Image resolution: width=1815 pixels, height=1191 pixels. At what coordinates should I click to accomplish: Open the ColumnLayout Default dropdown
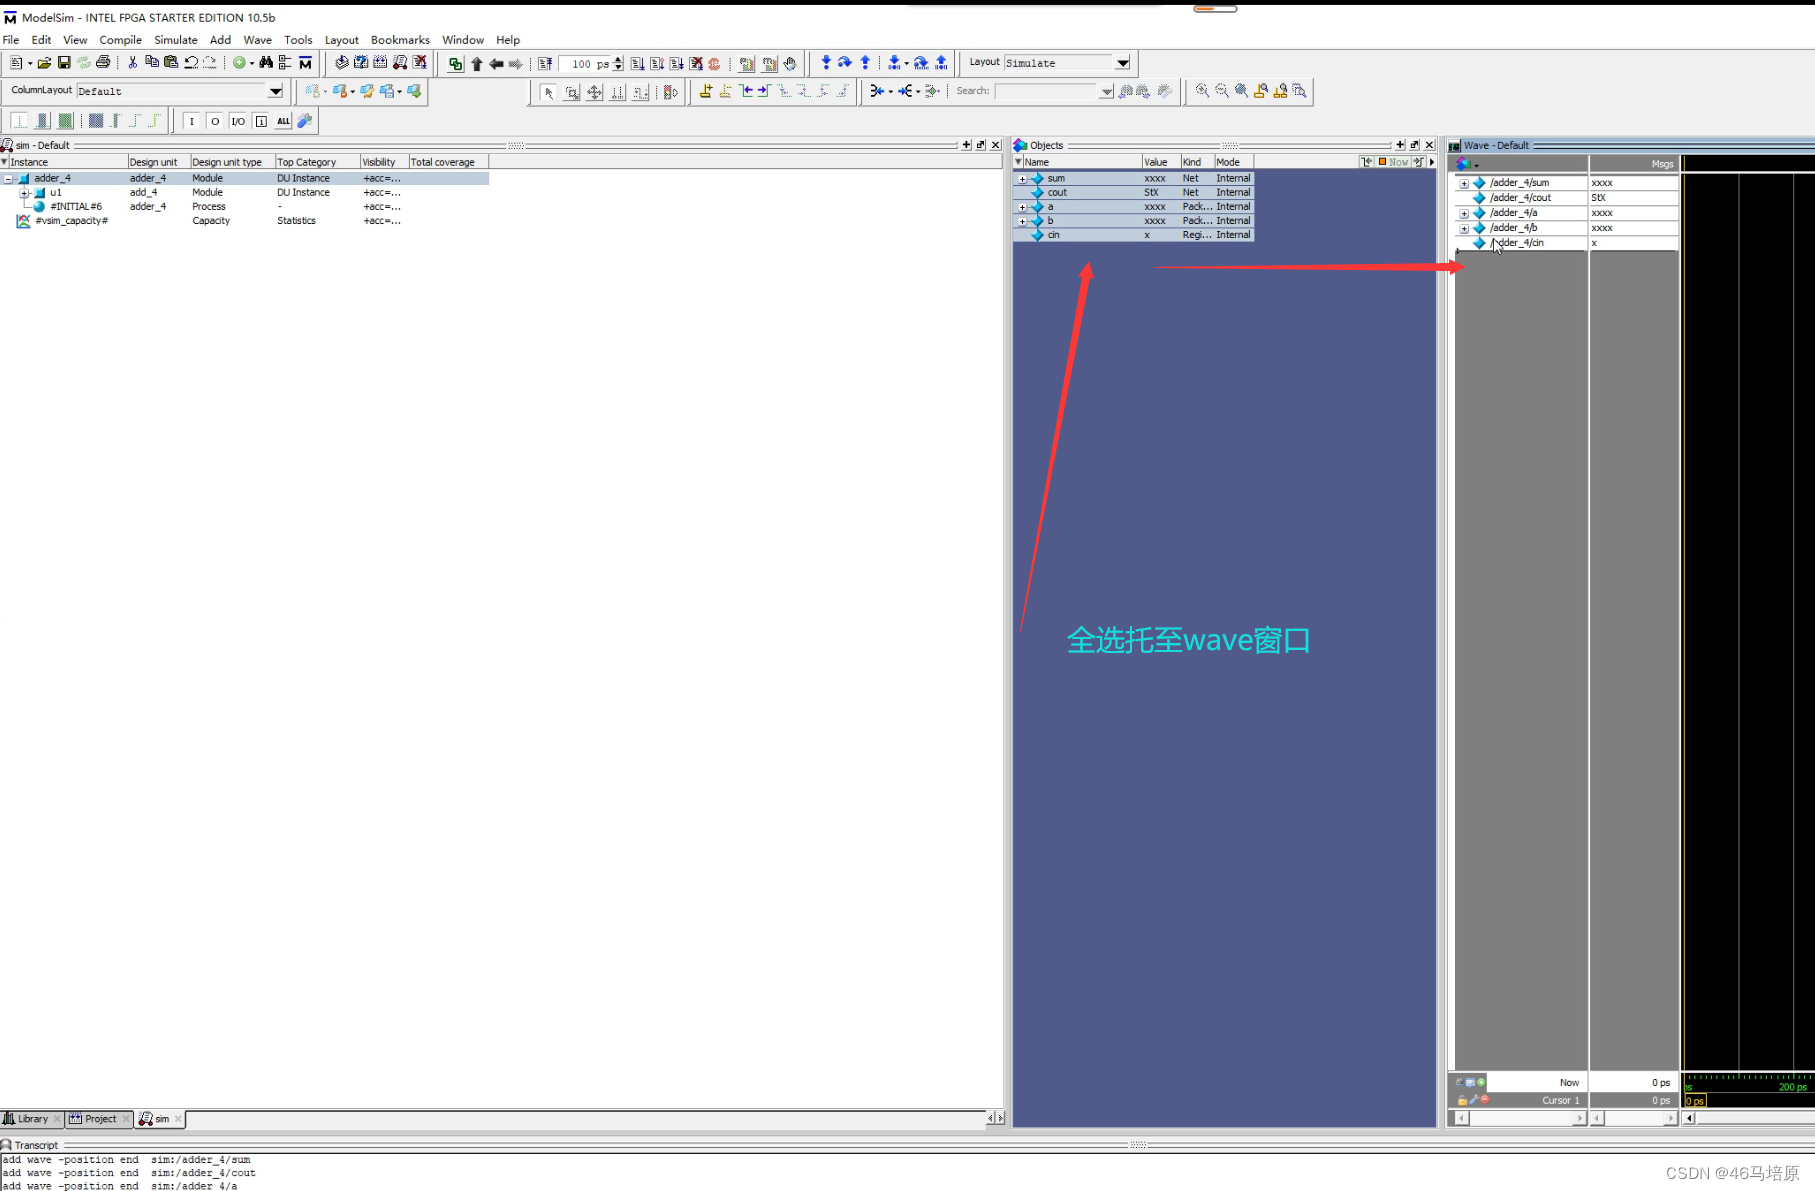275,91
